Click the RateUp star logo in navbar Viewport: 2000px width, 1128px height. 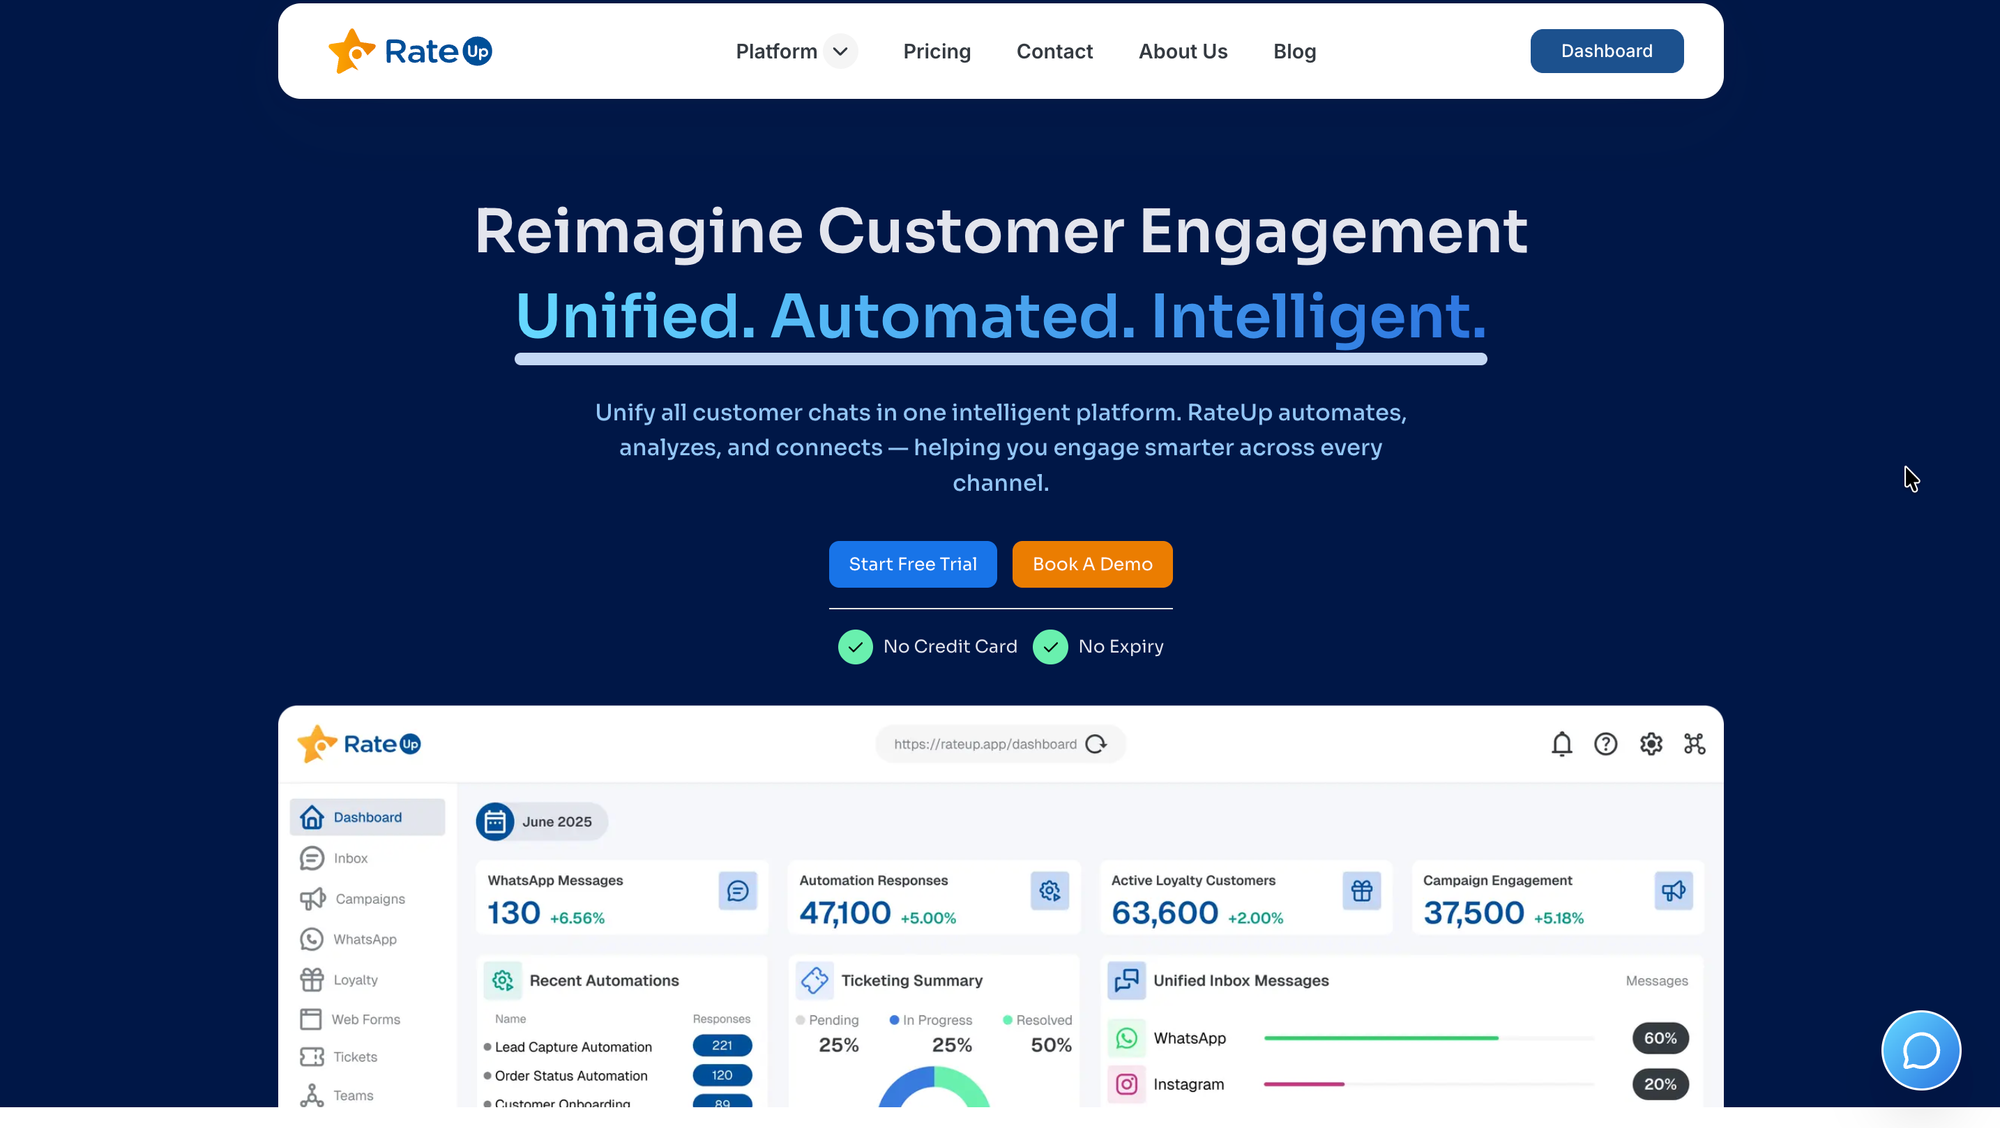(351, 51)
